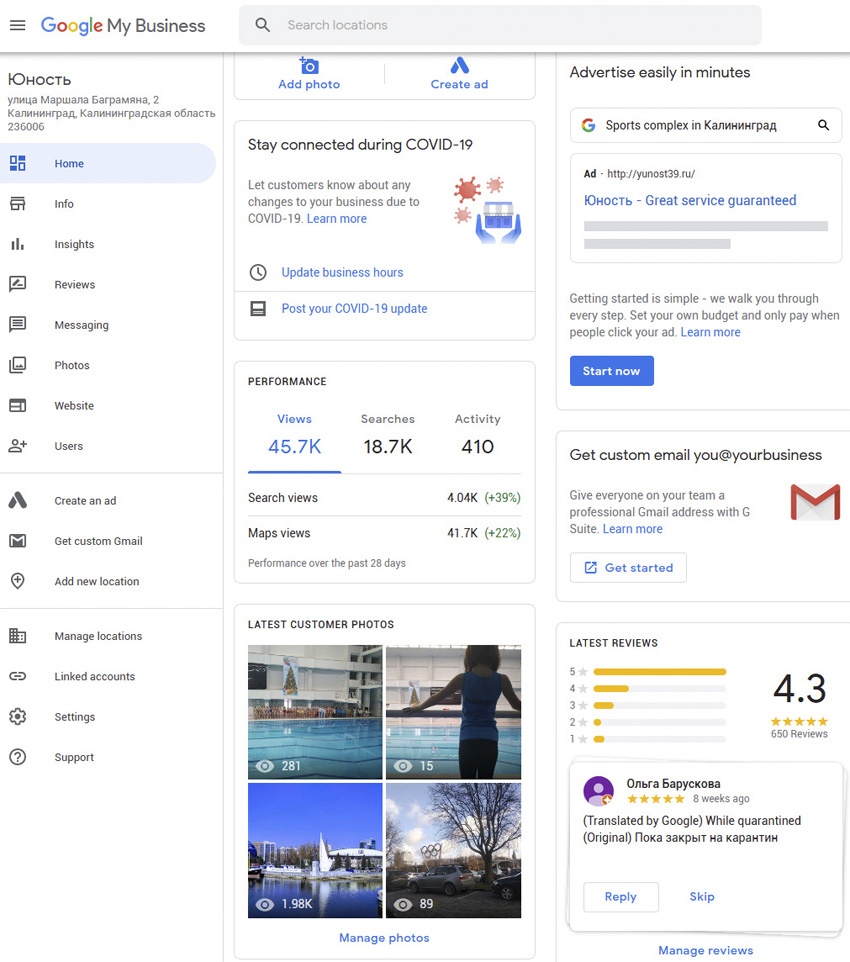The width and height of the screenshot is (850, 962).
Task: Open the pool photo with 281 views
Action: coord(315,712)
